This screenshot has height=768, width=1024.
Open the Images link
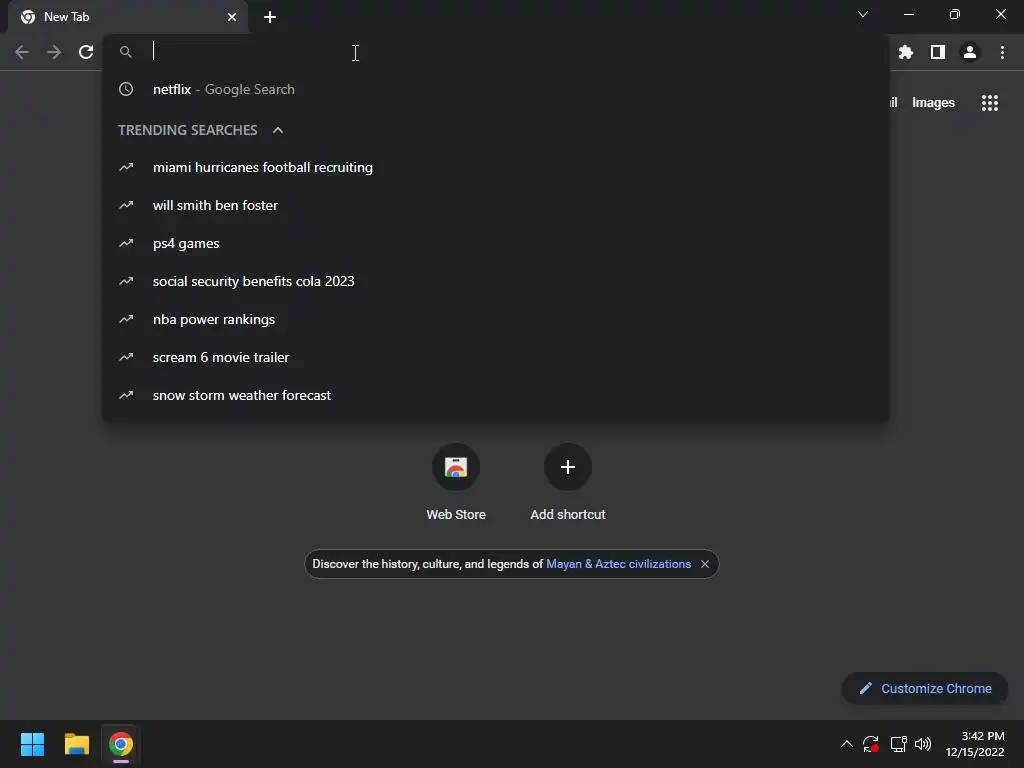click(933, 103)
